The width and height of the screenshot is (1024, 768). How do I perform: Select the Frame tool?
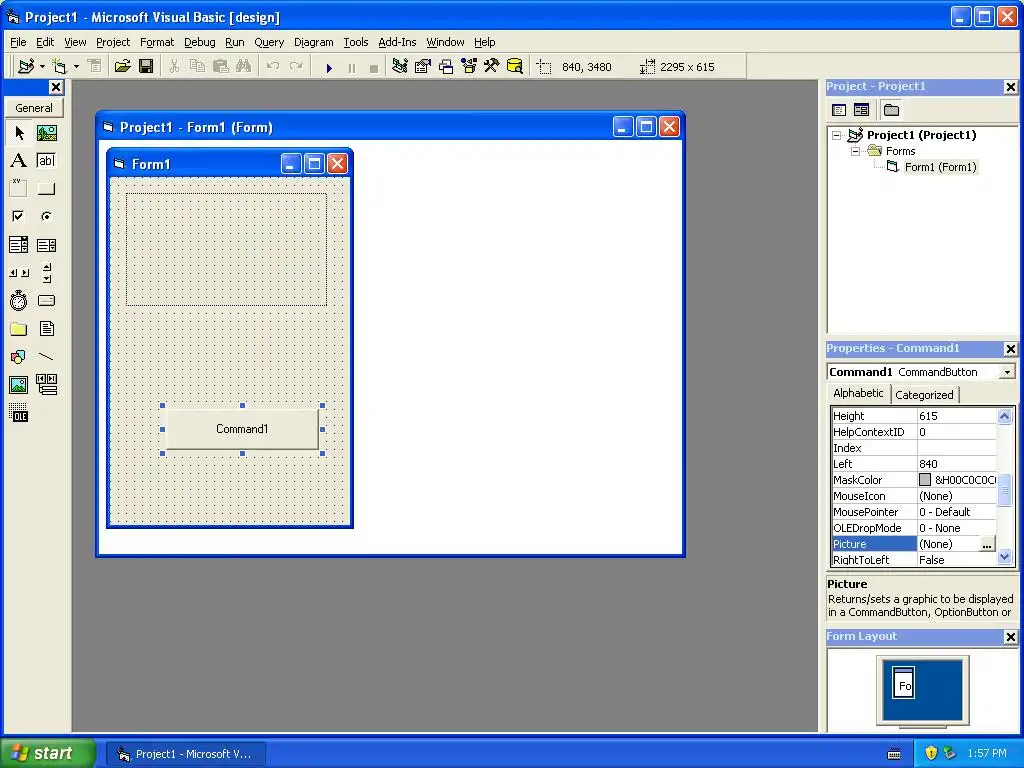(x=19, y=189)
